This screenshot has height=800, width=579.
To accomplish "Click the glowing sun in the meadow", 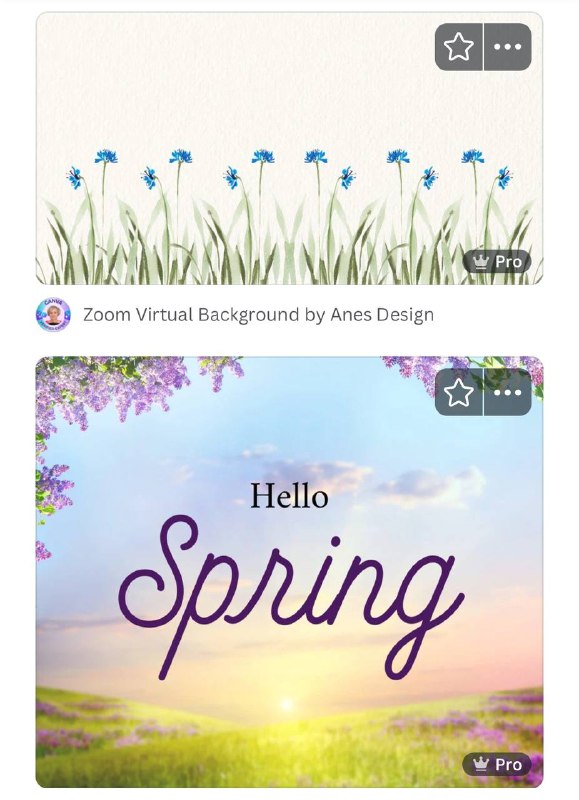I will (287, 704).
